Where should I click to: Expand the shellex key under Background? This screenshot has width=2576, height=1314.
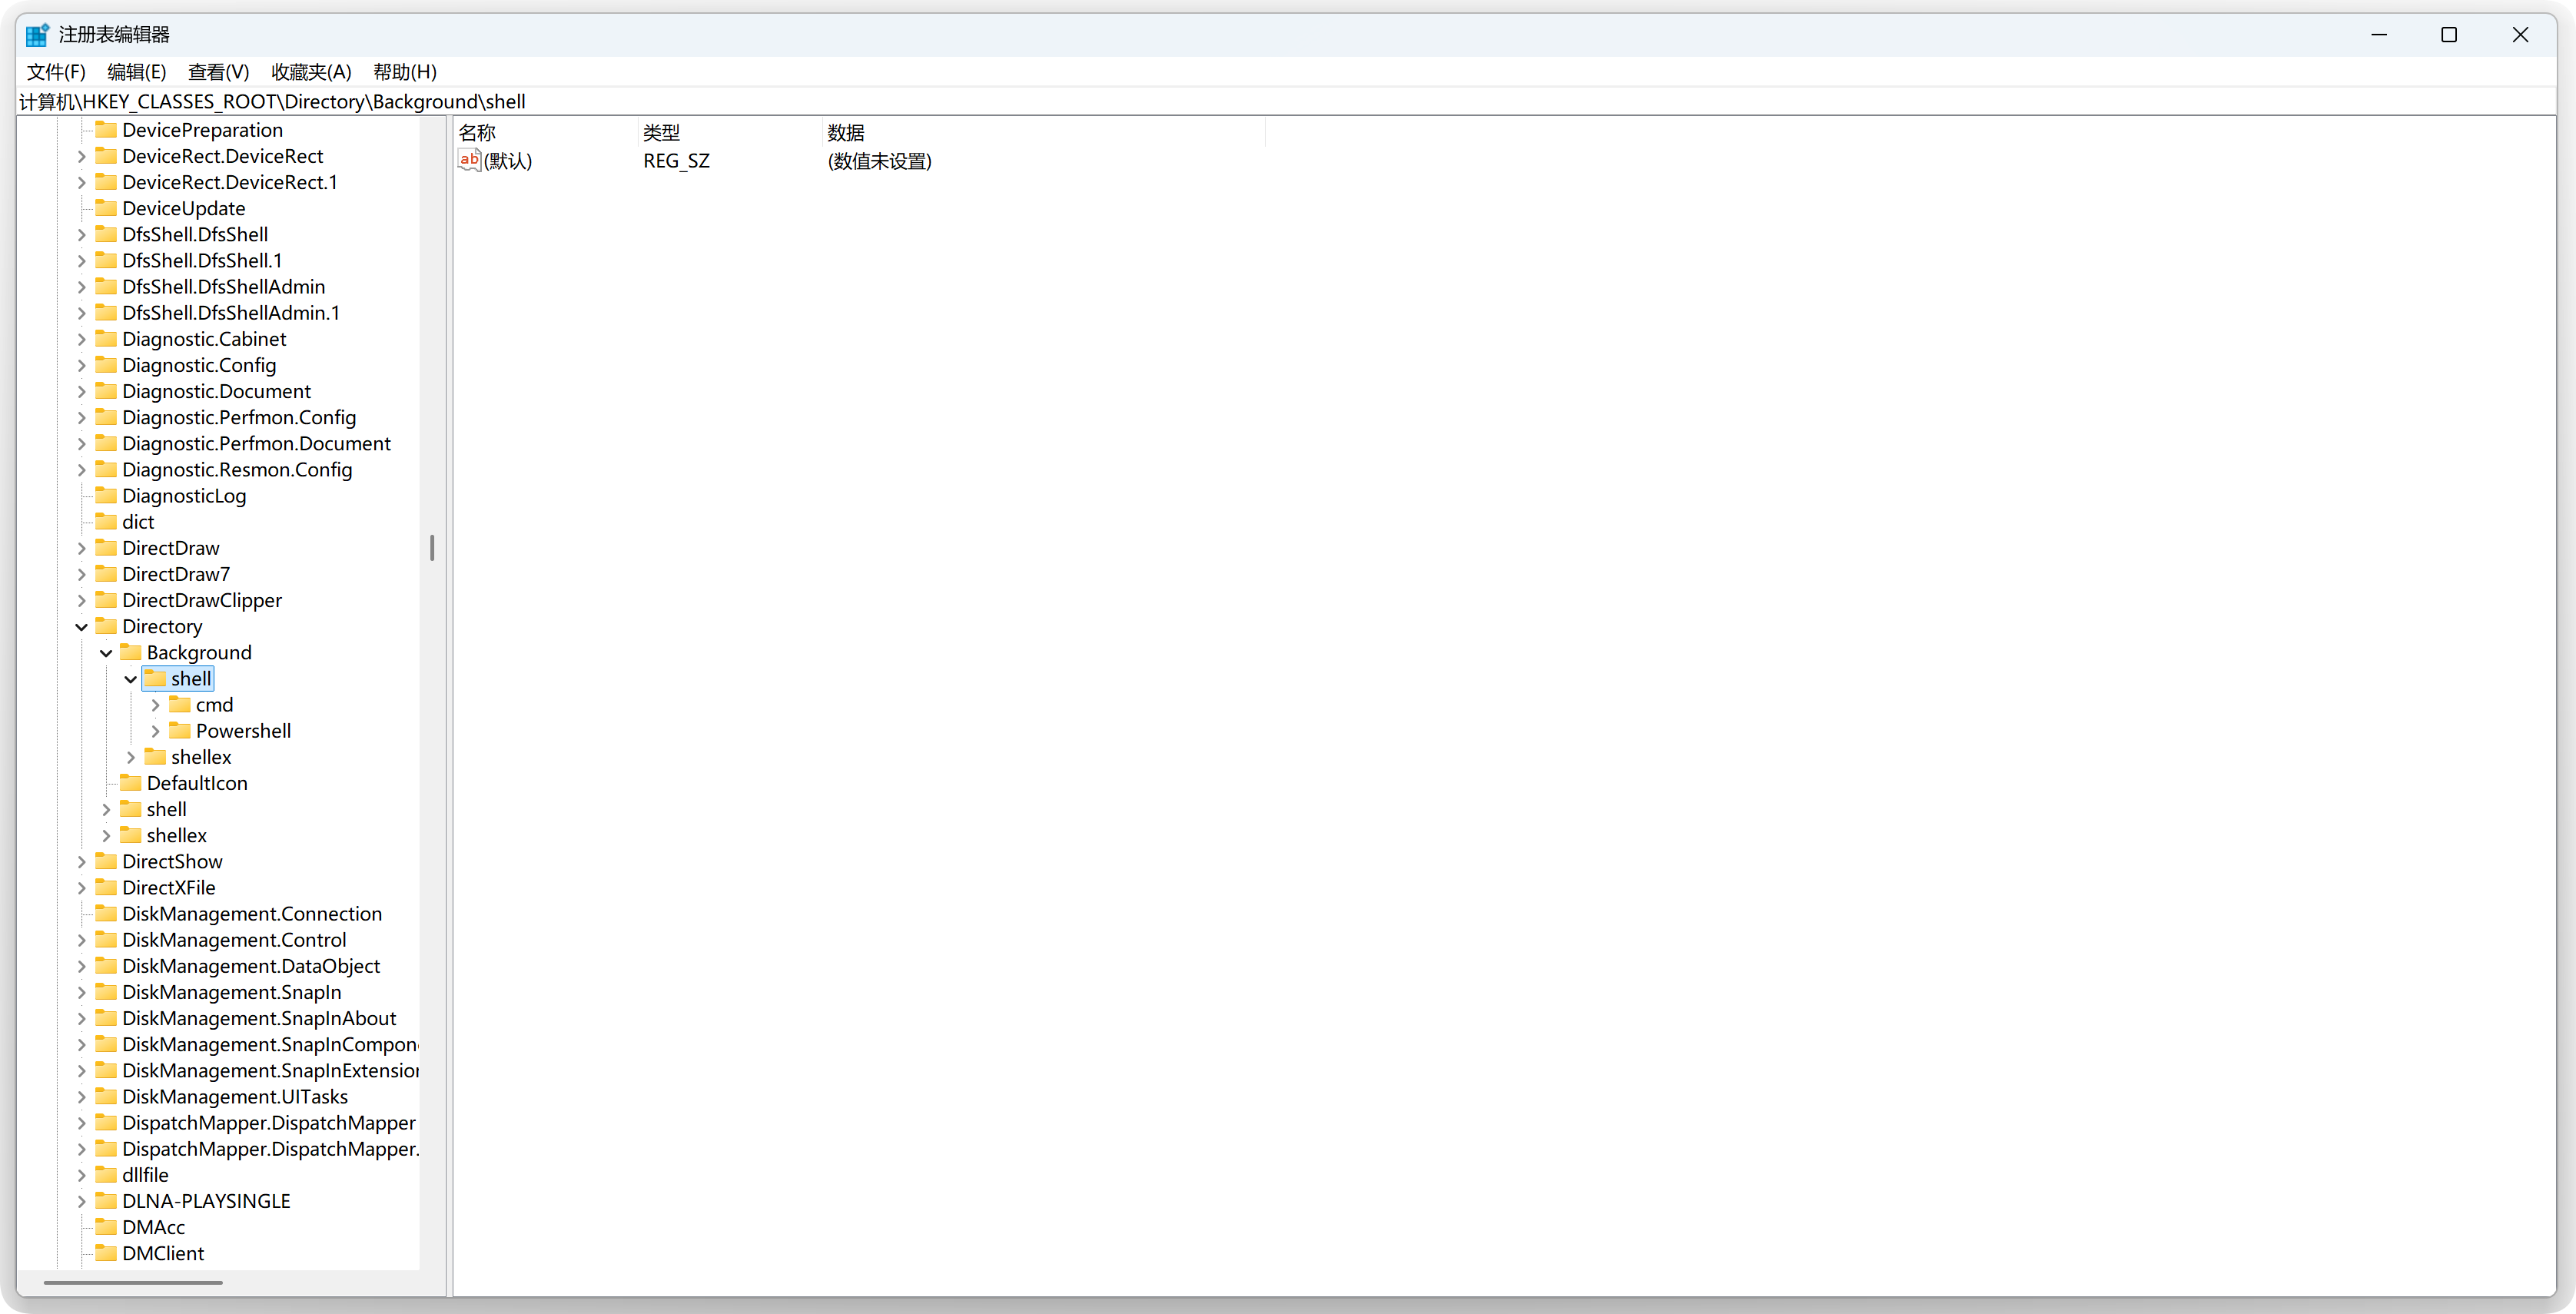tap(131, 757)
